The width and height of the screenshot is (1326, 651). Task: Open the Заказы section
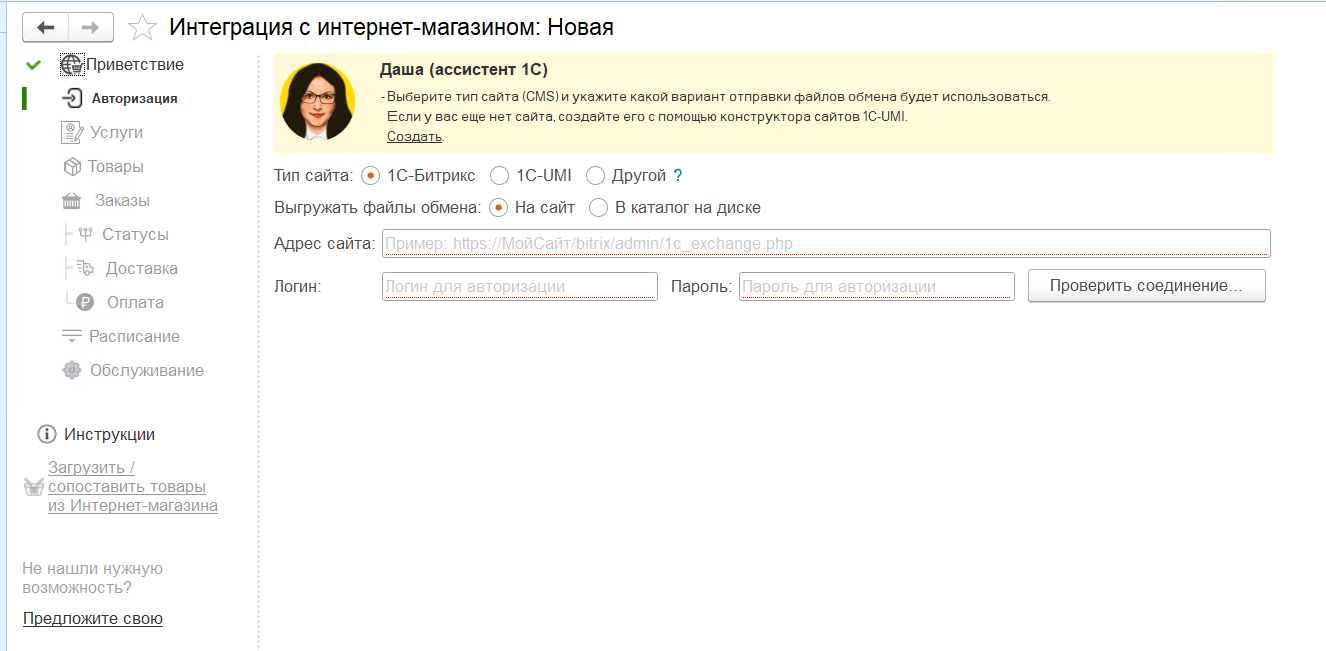coord(122,200)
